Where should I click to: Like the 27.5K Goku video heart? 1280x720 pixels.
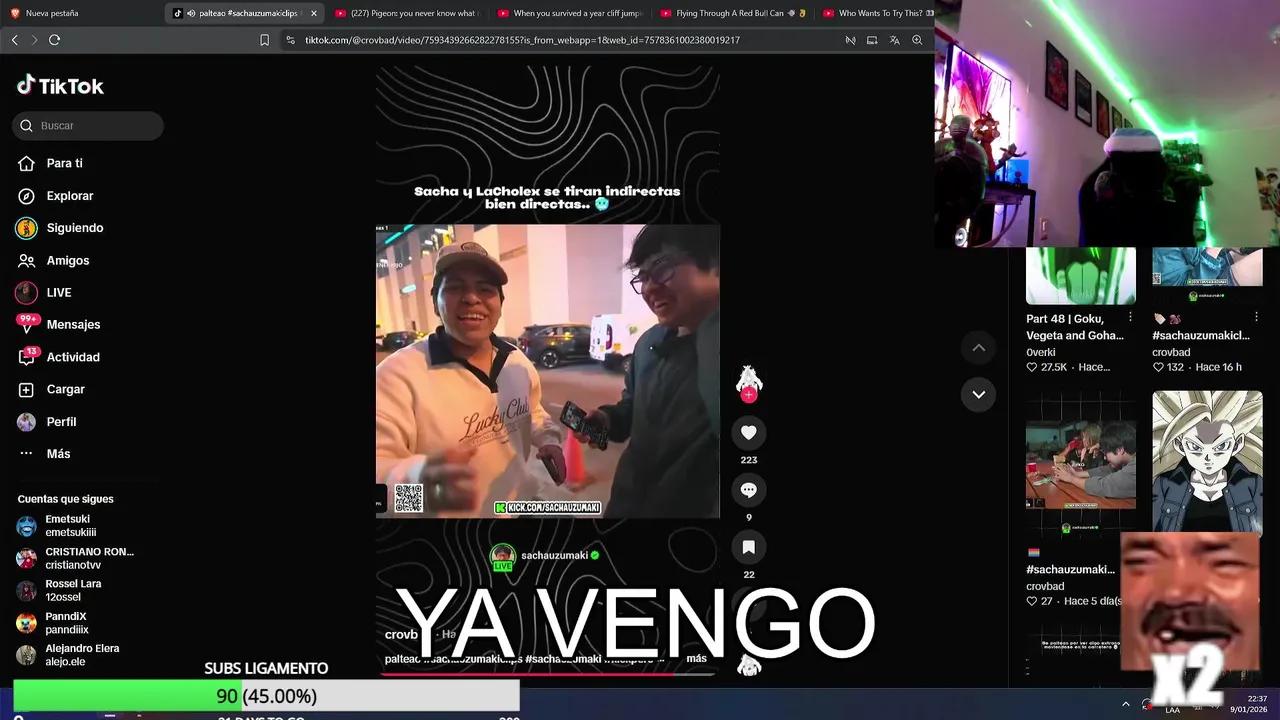pyautogui.click(x=1032, y=367)
